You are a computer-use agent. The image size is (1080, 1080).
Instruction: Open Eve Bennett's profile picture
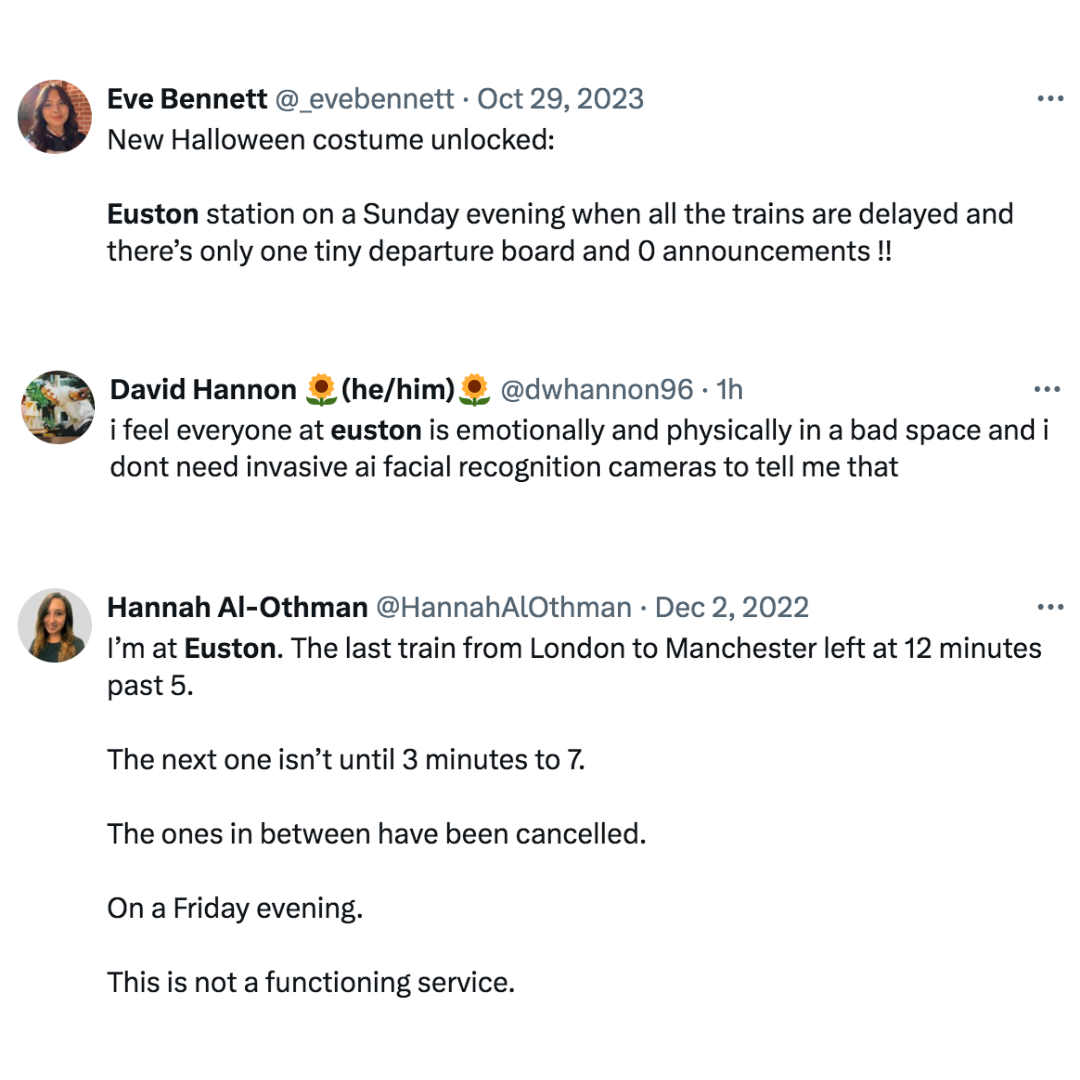pyautogui.click(x=54, y=116)
